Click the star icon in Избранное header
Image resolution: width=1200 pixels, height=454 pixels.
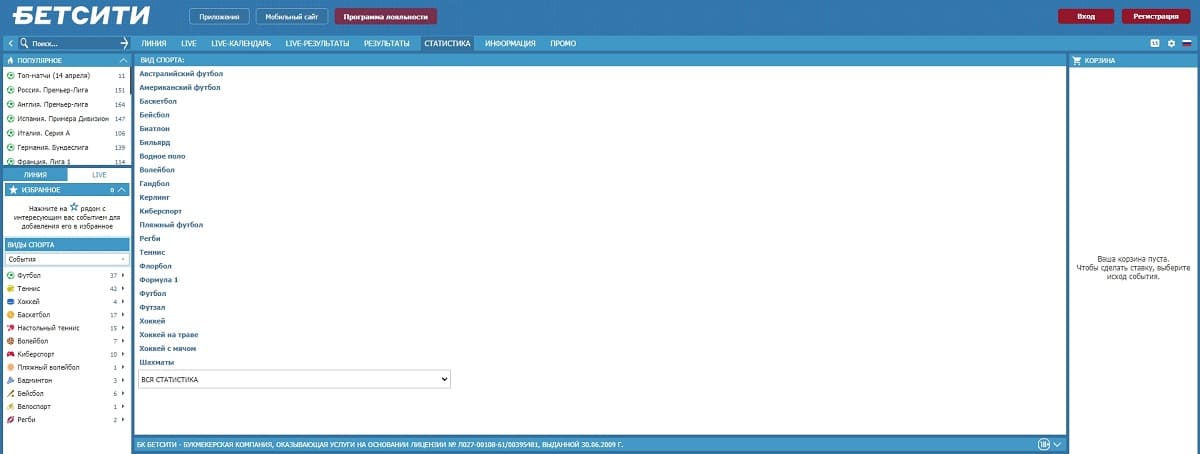tap(12, 189)
